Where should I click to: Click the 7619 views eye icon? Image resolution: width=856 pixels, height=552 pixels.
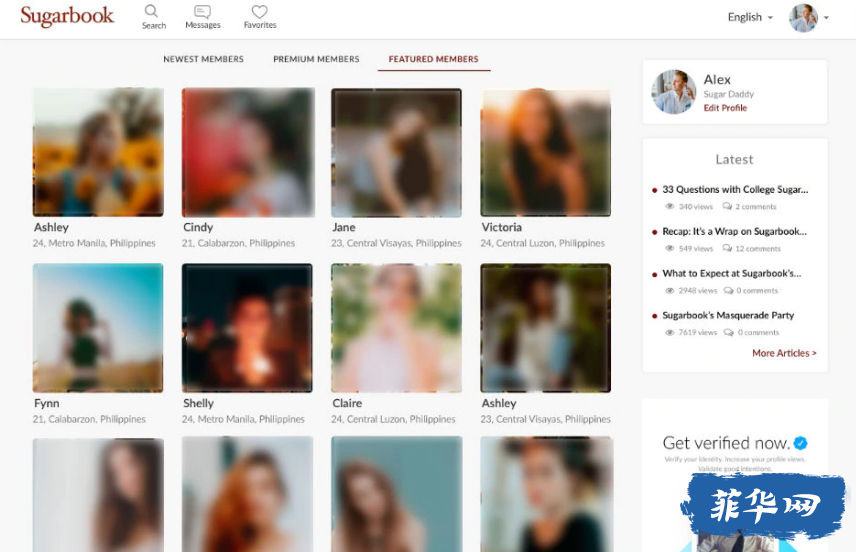[x=669, y=333]
